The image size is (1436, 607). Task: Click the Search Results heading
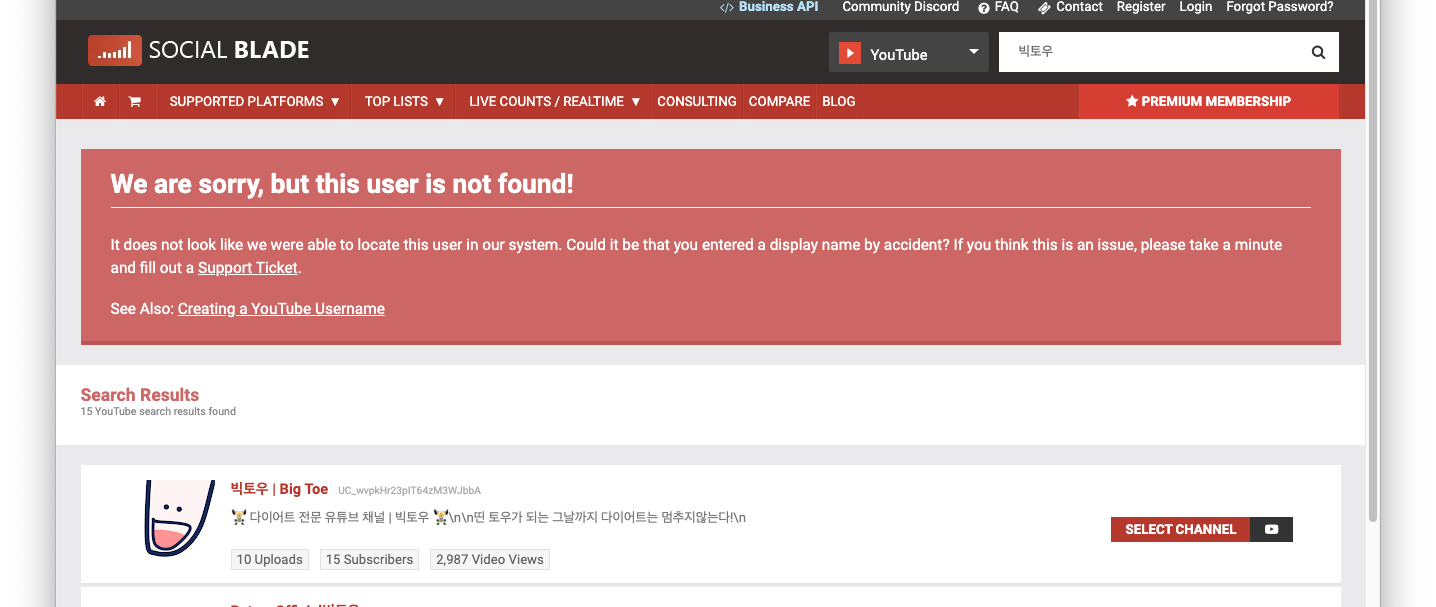click(x=140, y=395)
